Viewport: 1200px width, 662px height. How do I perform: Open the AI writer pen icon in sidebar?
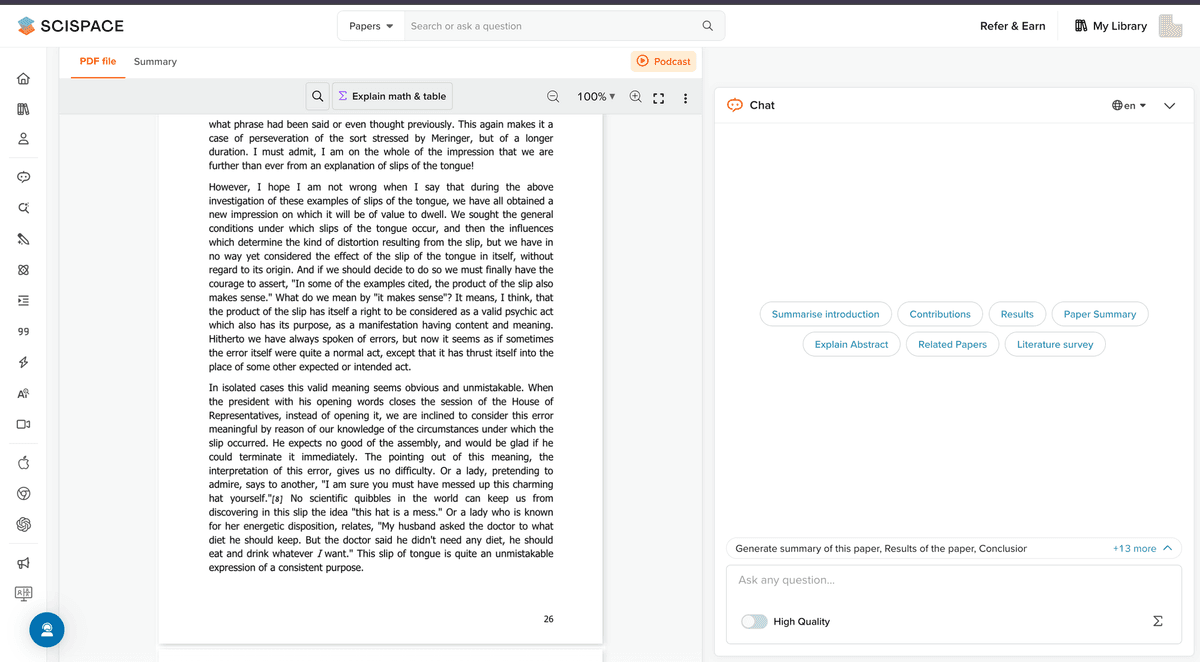(x=23, y=239)
